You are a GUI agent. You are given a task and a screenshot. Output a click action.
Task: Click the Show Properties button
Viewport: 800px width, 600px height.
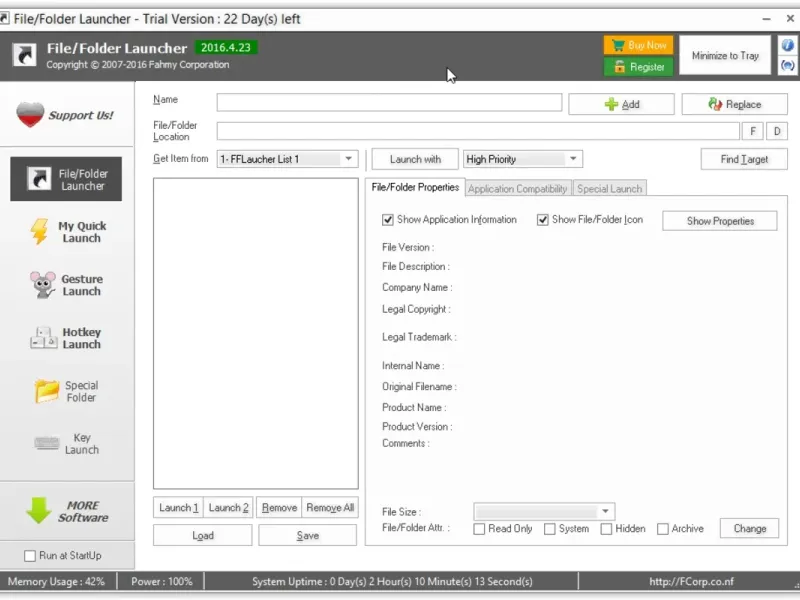[720, 221]
